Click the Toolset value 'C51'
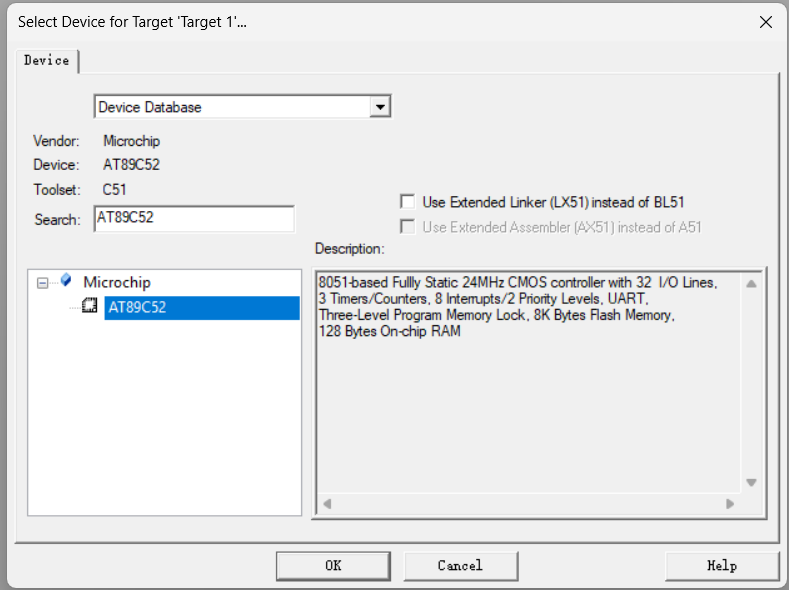789x590 pixels. coord(114,190)
